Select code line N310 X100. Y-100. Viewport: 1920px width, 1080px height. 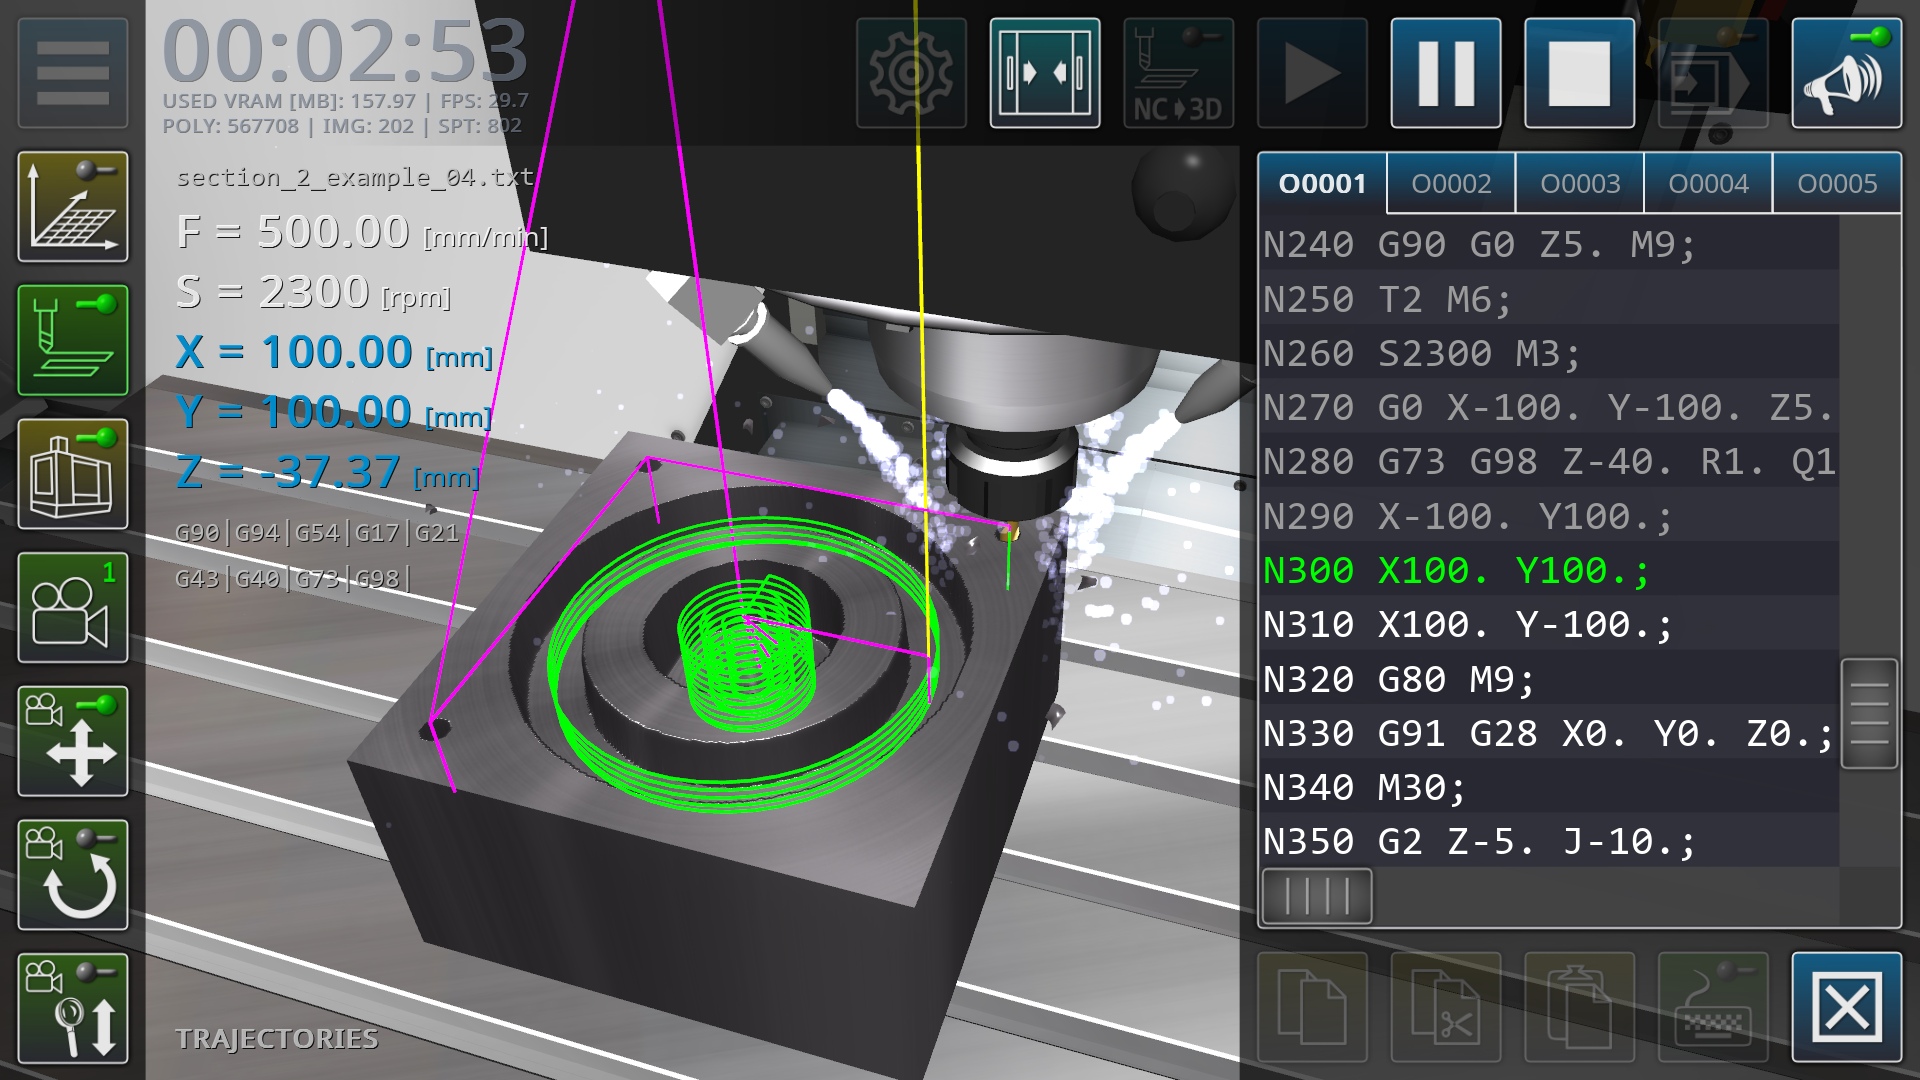1466,625
